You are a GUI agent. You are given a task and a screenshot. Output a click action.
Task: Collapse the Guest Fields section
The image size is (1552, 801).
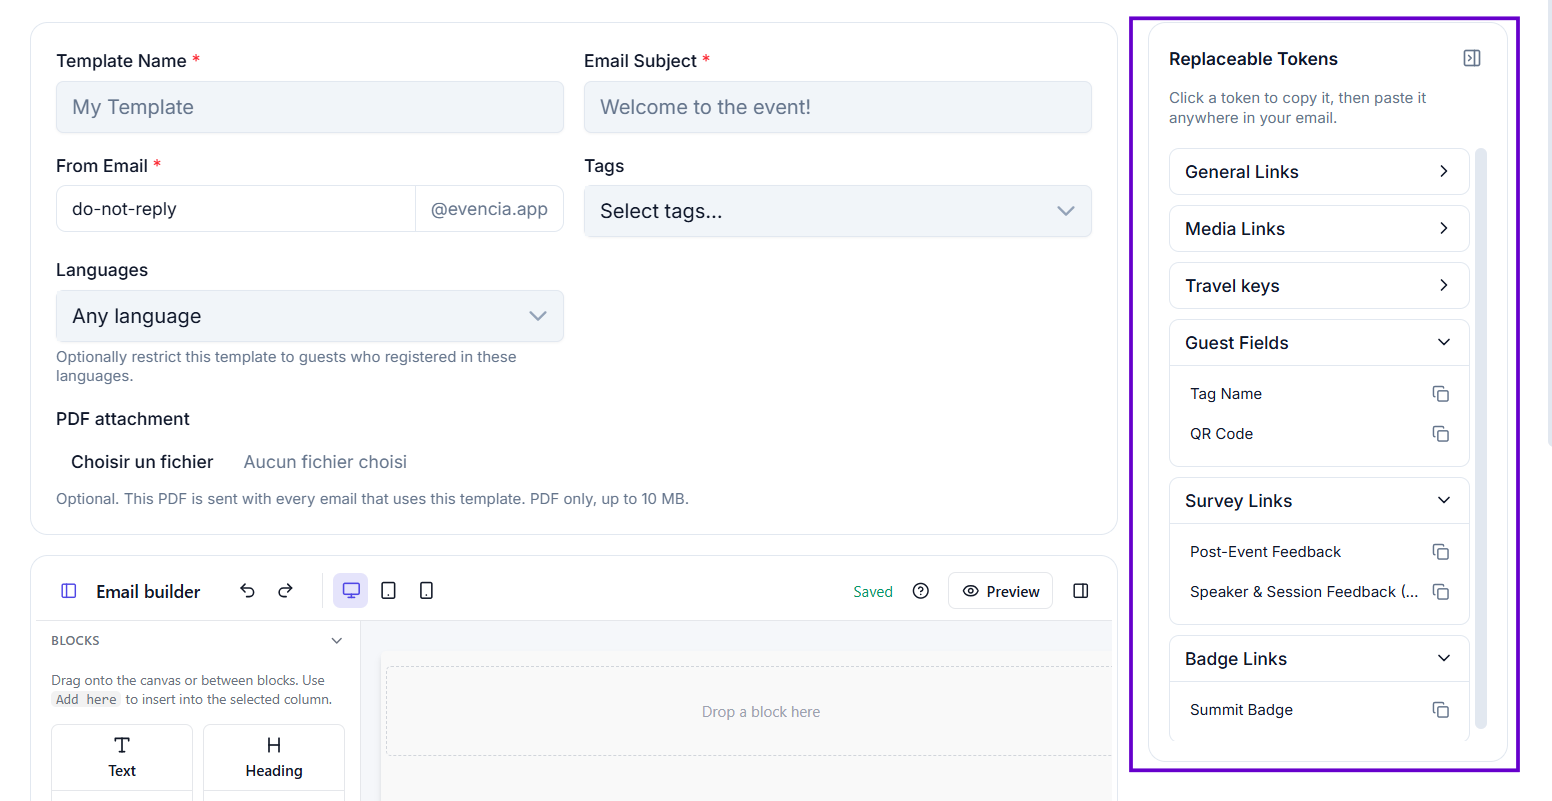point(1319,343)
